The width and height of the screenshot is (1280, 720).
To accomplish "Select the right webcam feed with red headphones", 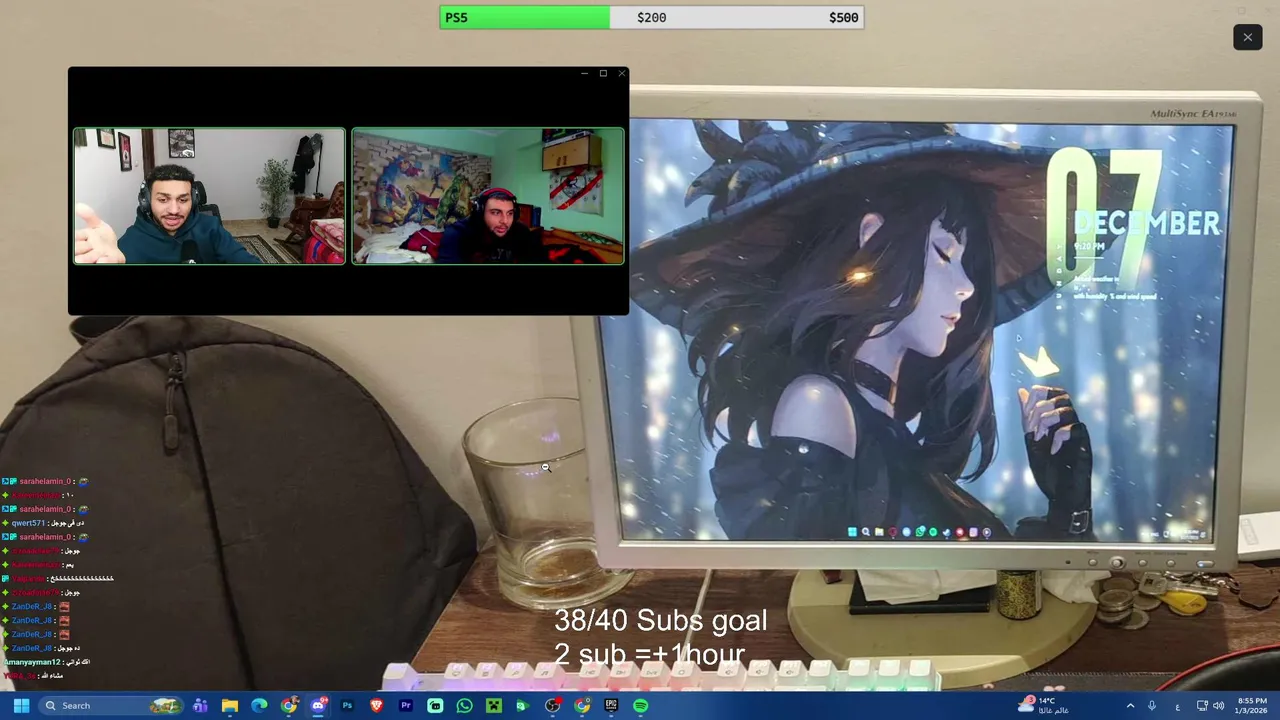I will pyautogui.click(x=488, y=196).
